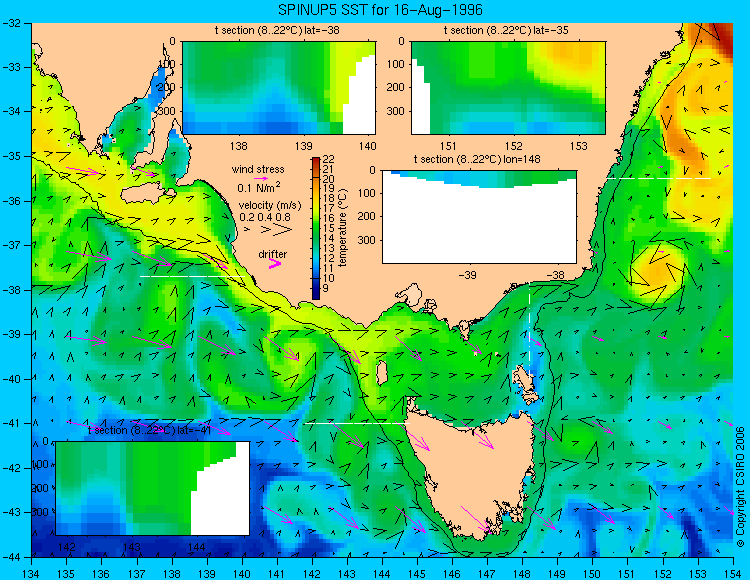
Task: Click the white section line at latitude -41
Action: pyautogui.click(x=357, y=423)
